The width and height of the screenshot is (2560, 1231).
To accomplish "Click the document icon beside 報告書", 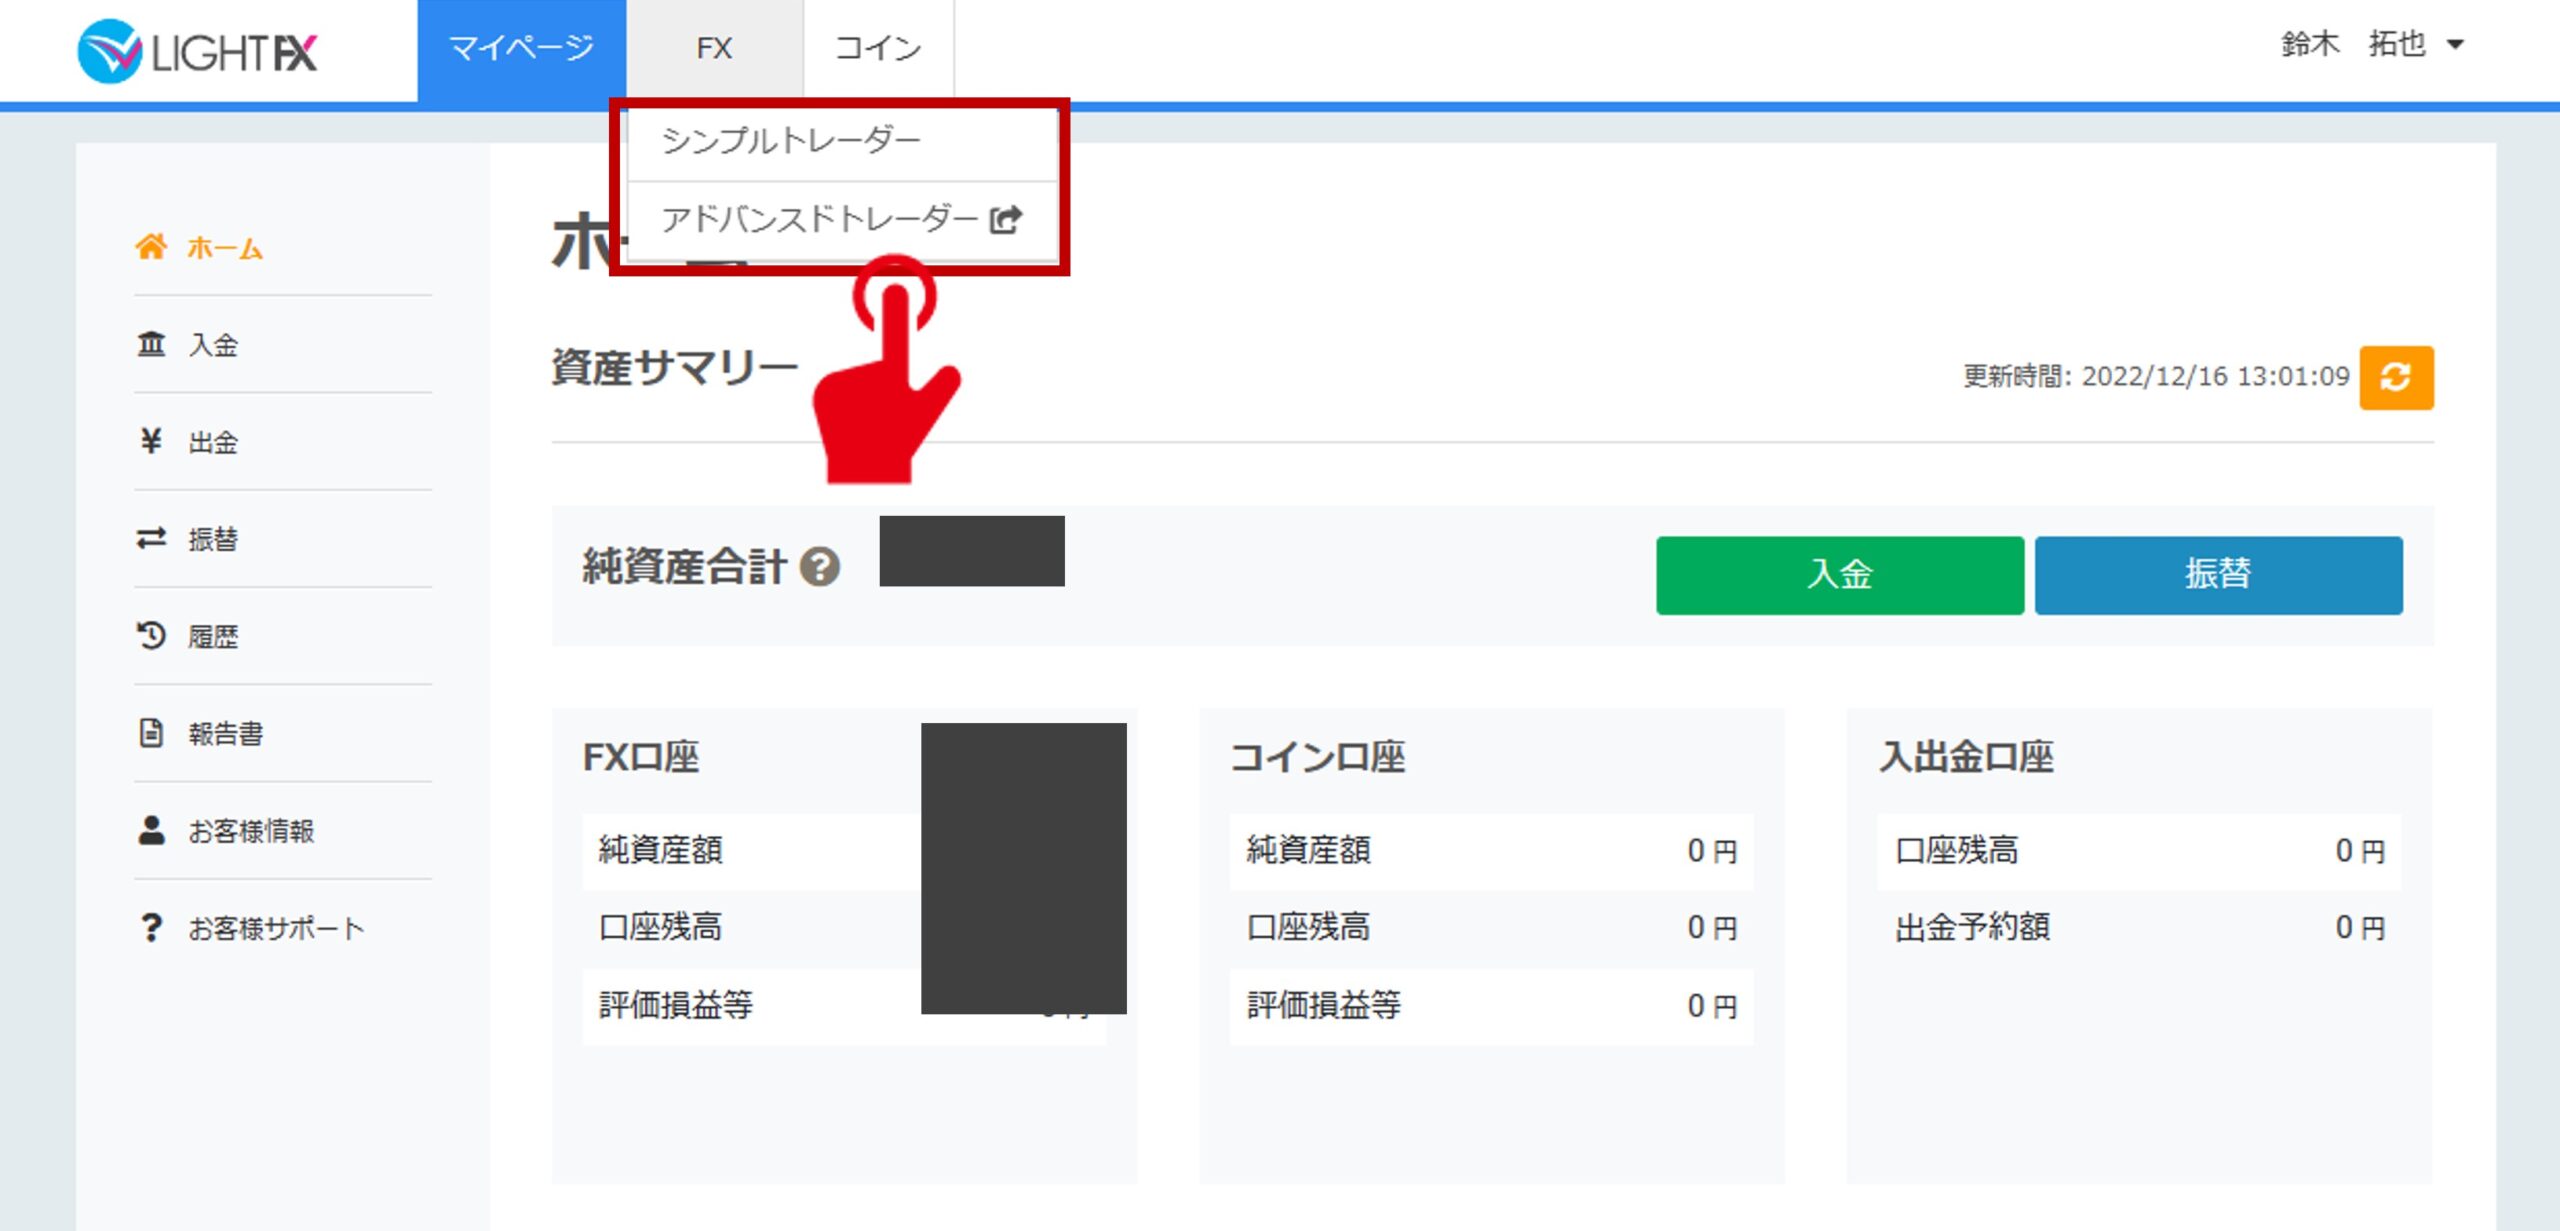I will [151, 733].
